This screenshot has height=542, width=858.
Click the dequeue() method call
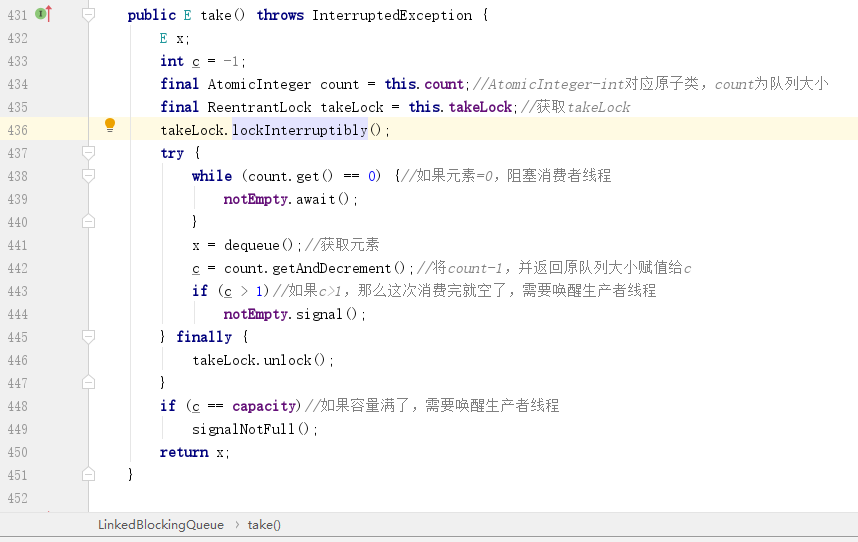258,245
